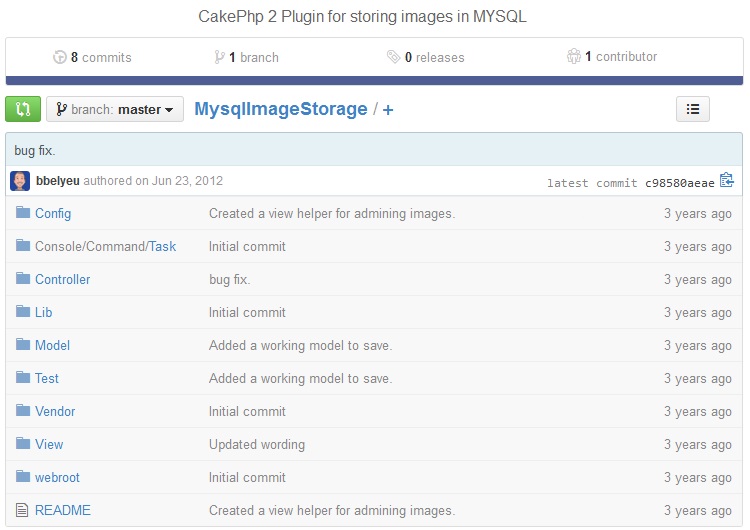The image size is (750, 530).
Task: Click the Lib folder icon
Action: 22,311
